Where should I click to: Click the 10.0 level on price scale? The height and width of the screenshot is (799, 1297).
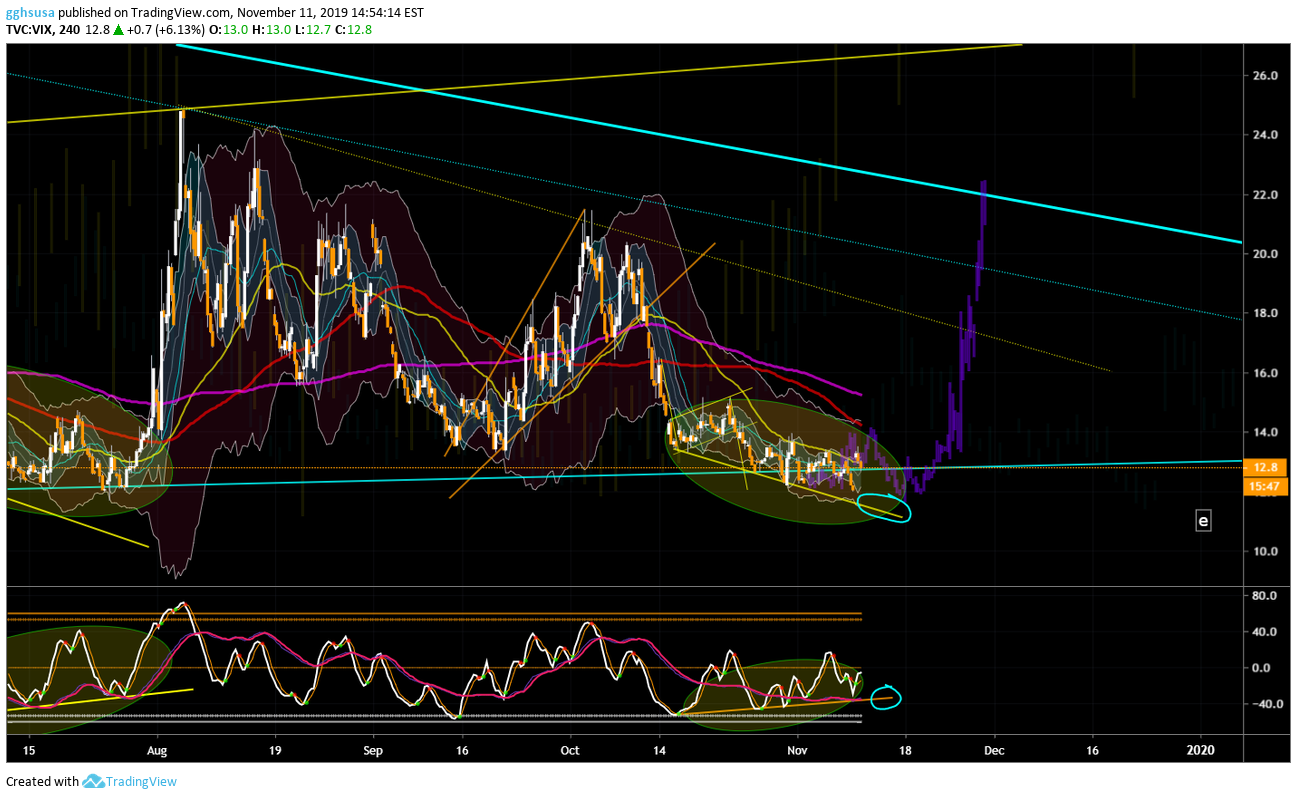click(x=1263, y=551)
